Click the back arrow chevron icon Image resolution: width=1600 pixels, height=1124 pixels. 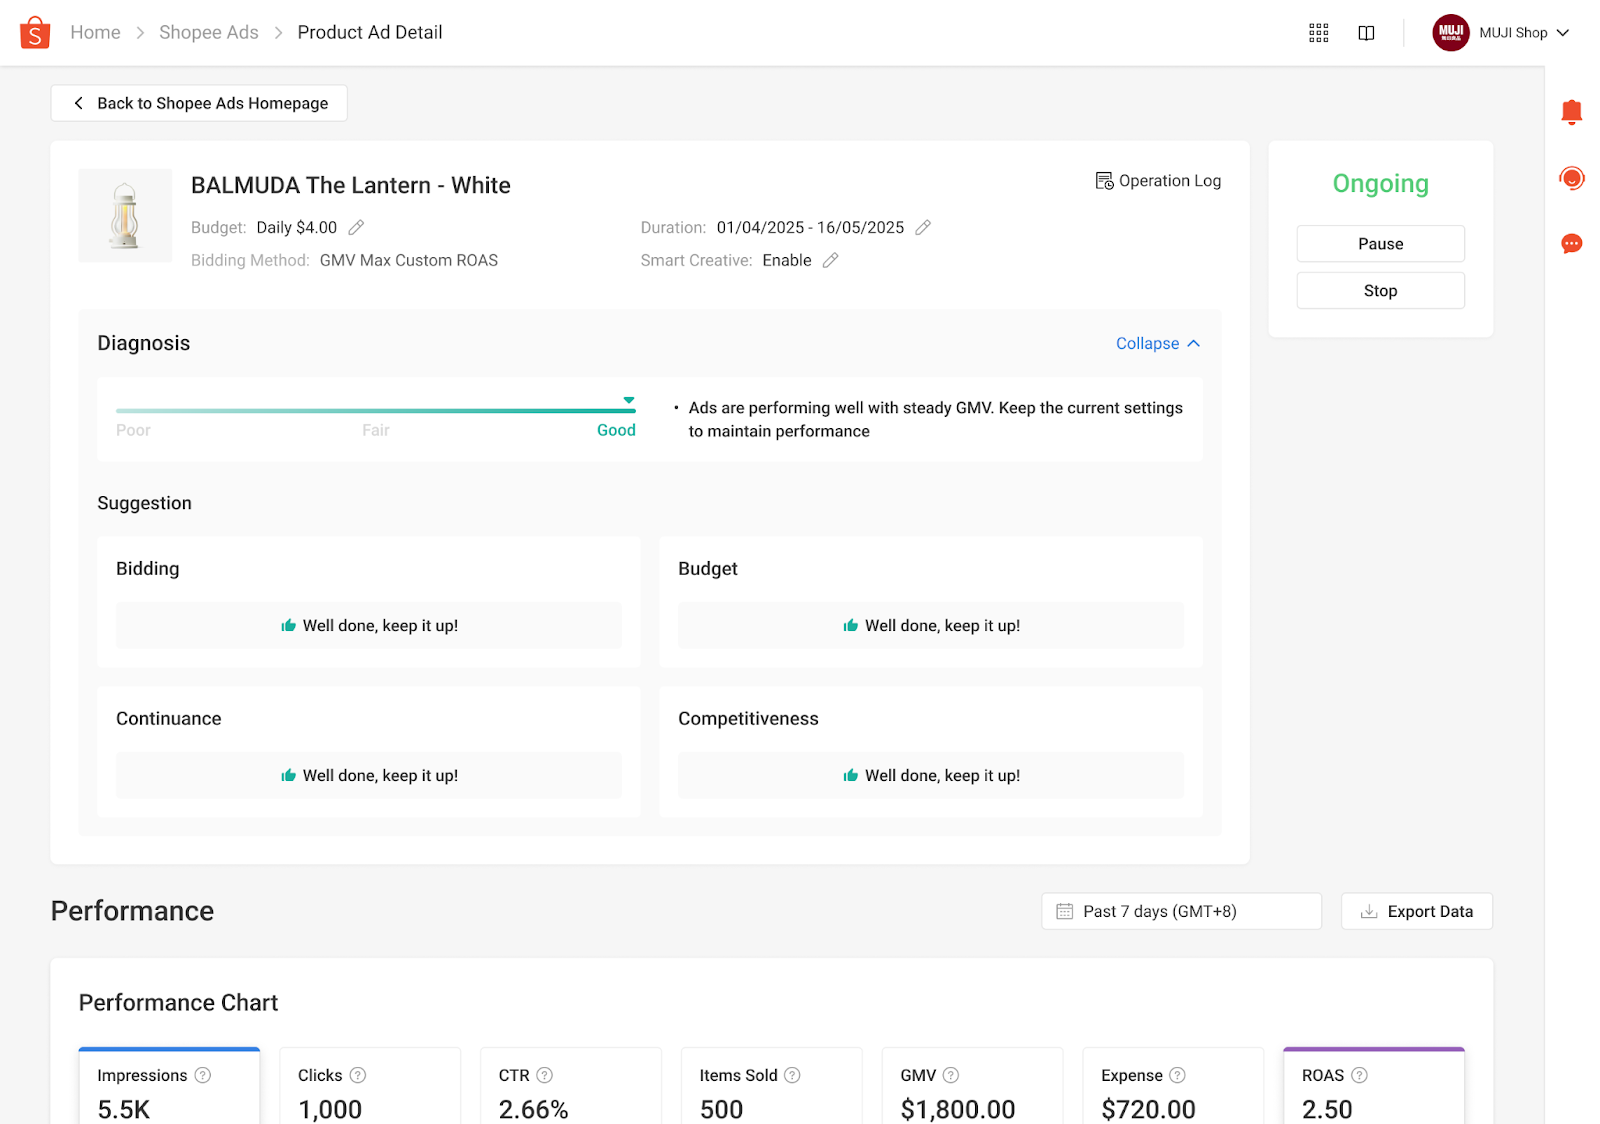click(x=79, y=103)
